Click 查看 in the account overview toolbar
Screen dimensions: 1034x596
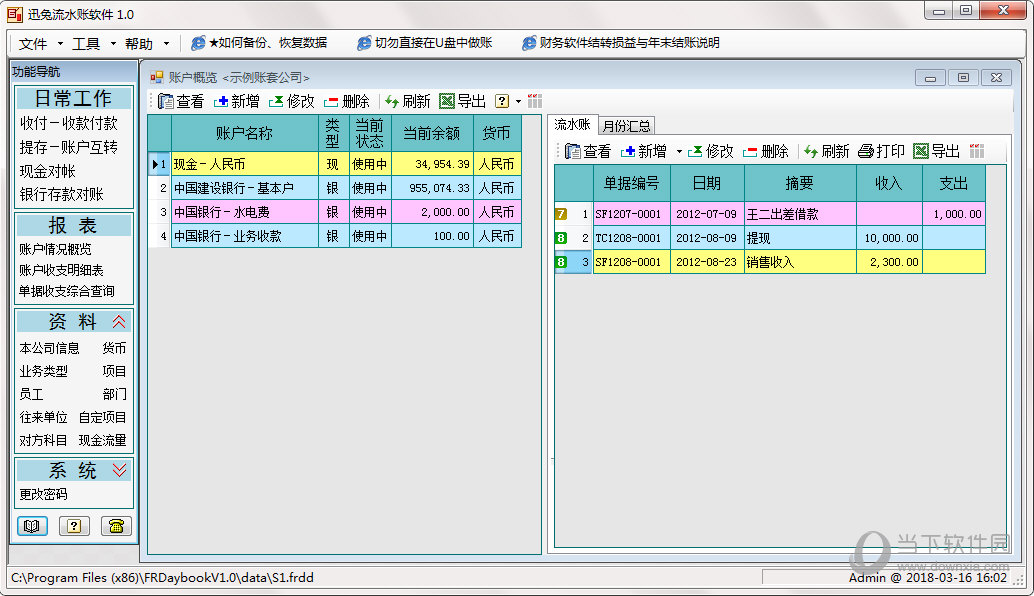point(181,101)
